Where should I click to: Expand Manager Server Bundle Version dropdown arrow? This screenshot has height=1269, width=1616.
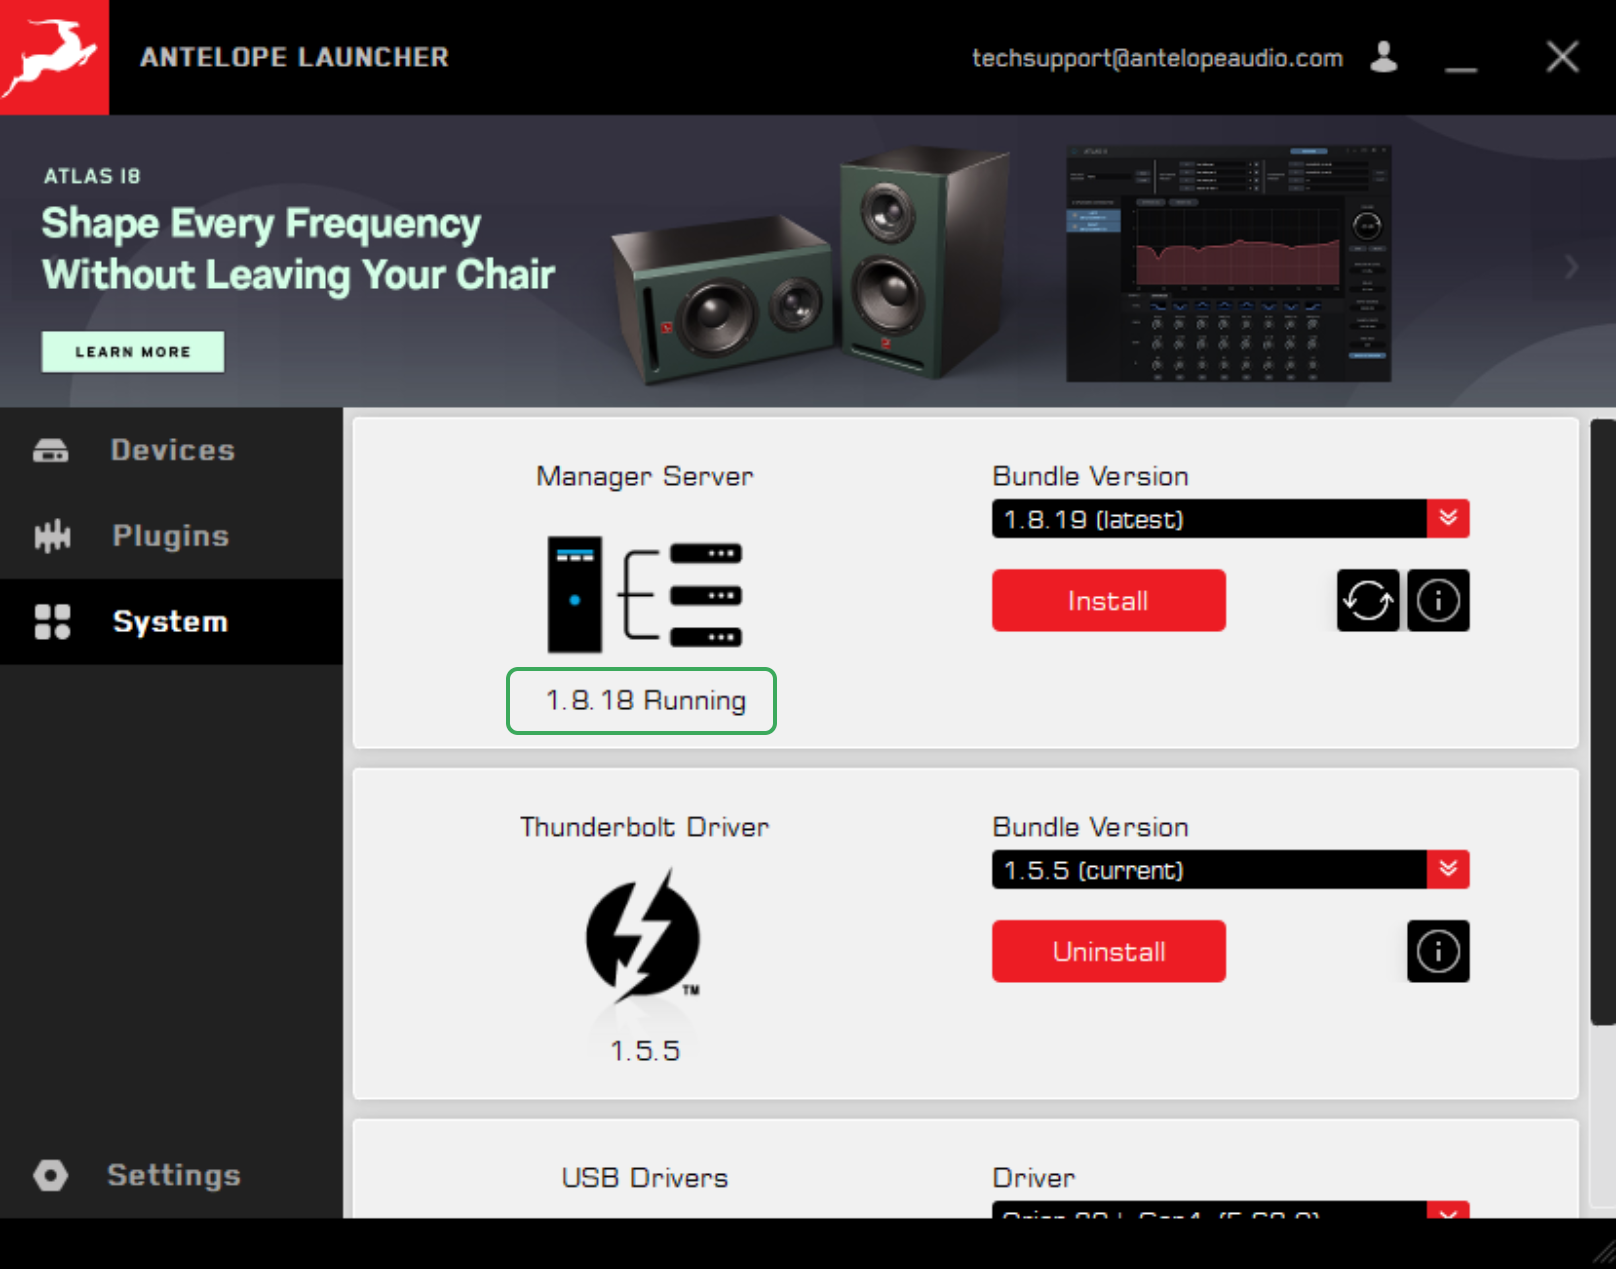click(x=1448, y=518)
